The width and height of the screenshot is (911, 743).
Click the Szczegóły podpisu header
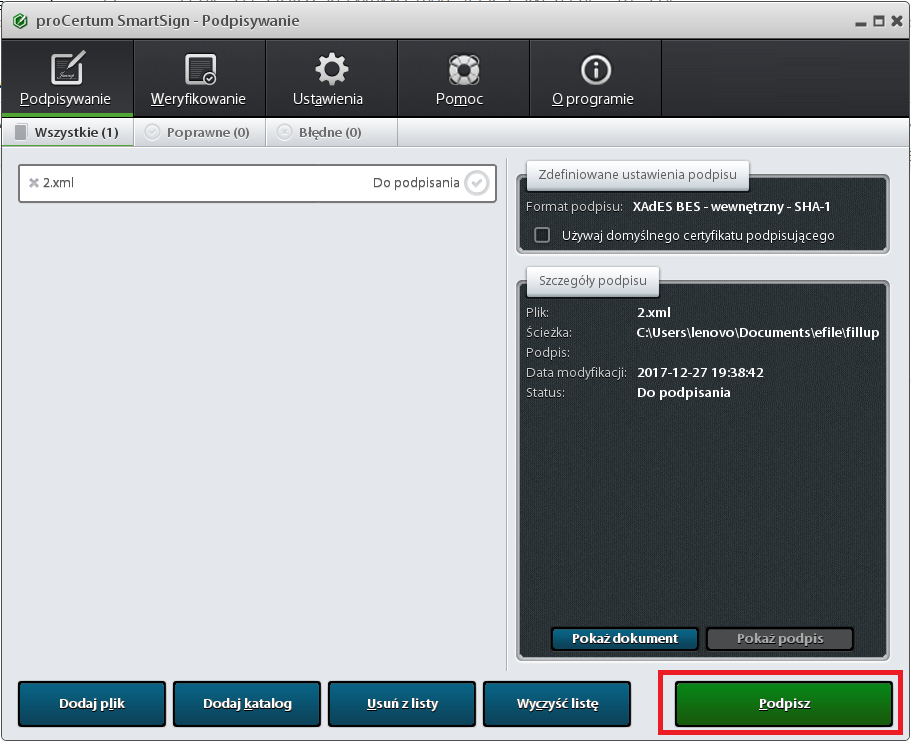point(593,281)
